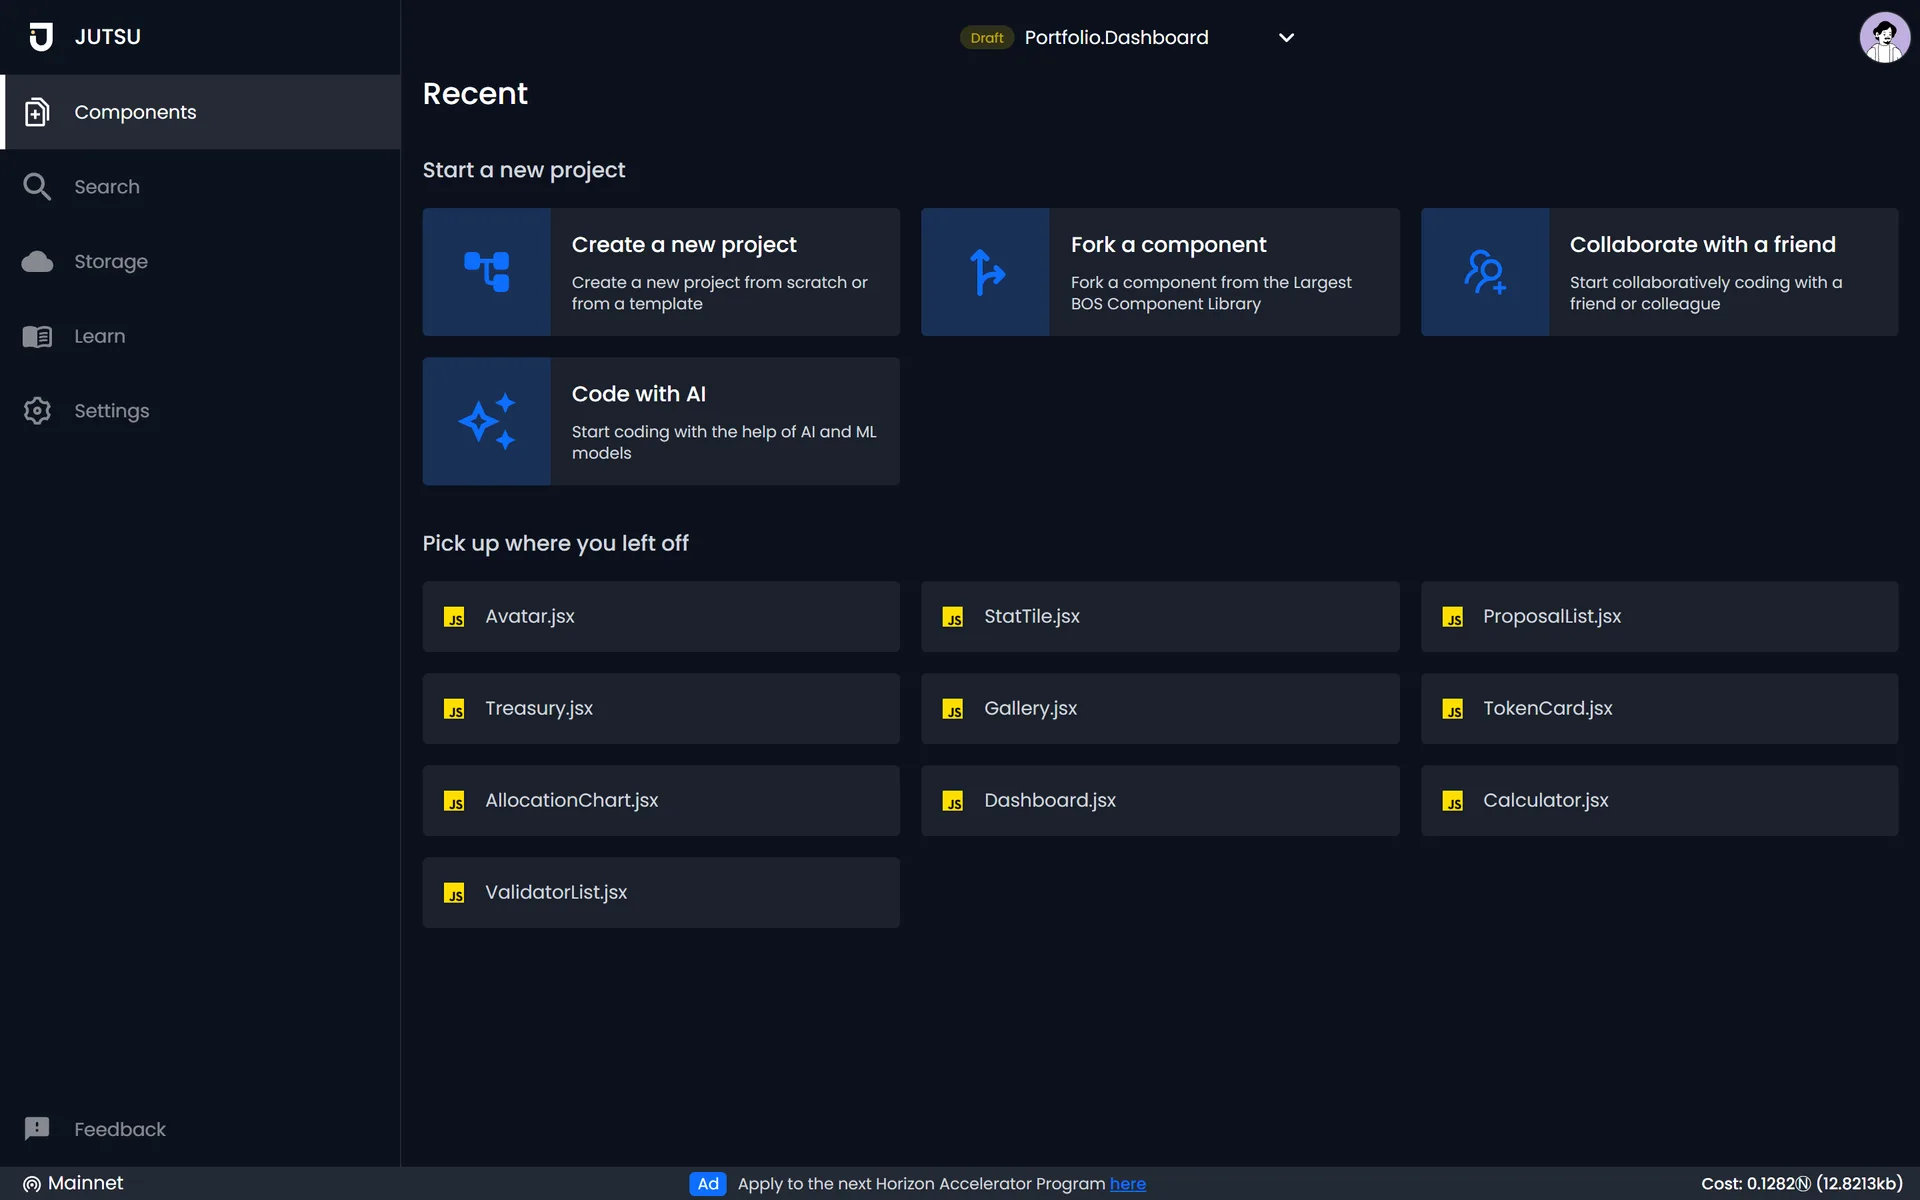Click the JS icon beside Gallery.jsx

[953, 709]
